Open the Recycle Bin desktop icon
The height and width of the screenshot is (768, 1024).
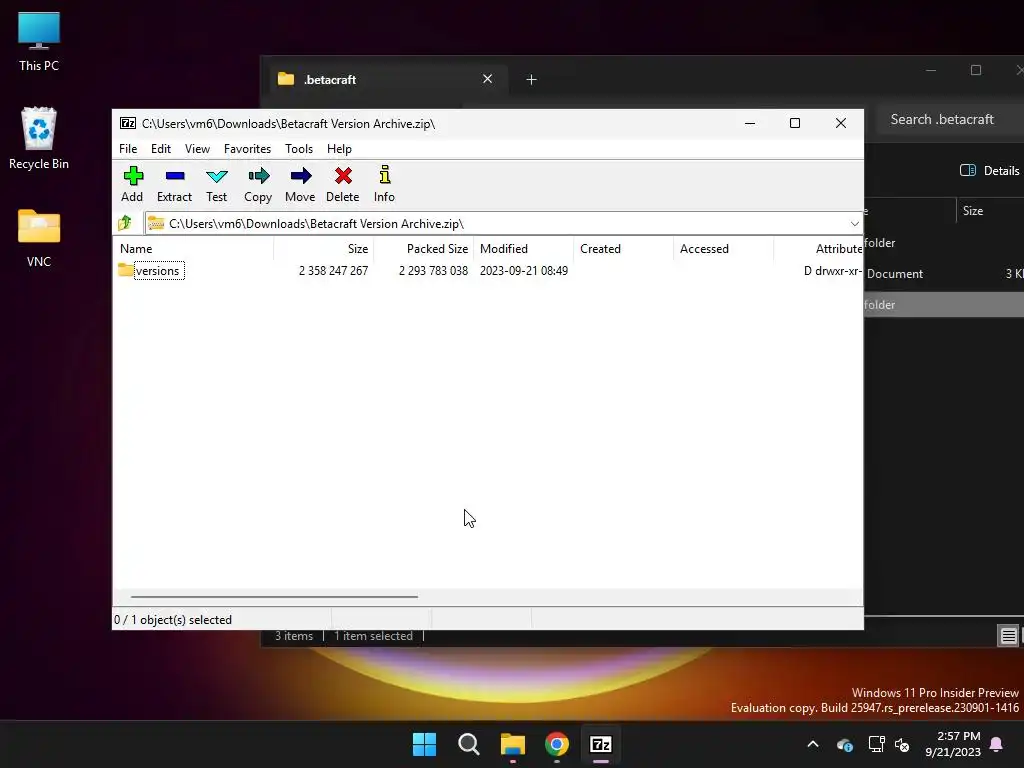coord(39,138)
